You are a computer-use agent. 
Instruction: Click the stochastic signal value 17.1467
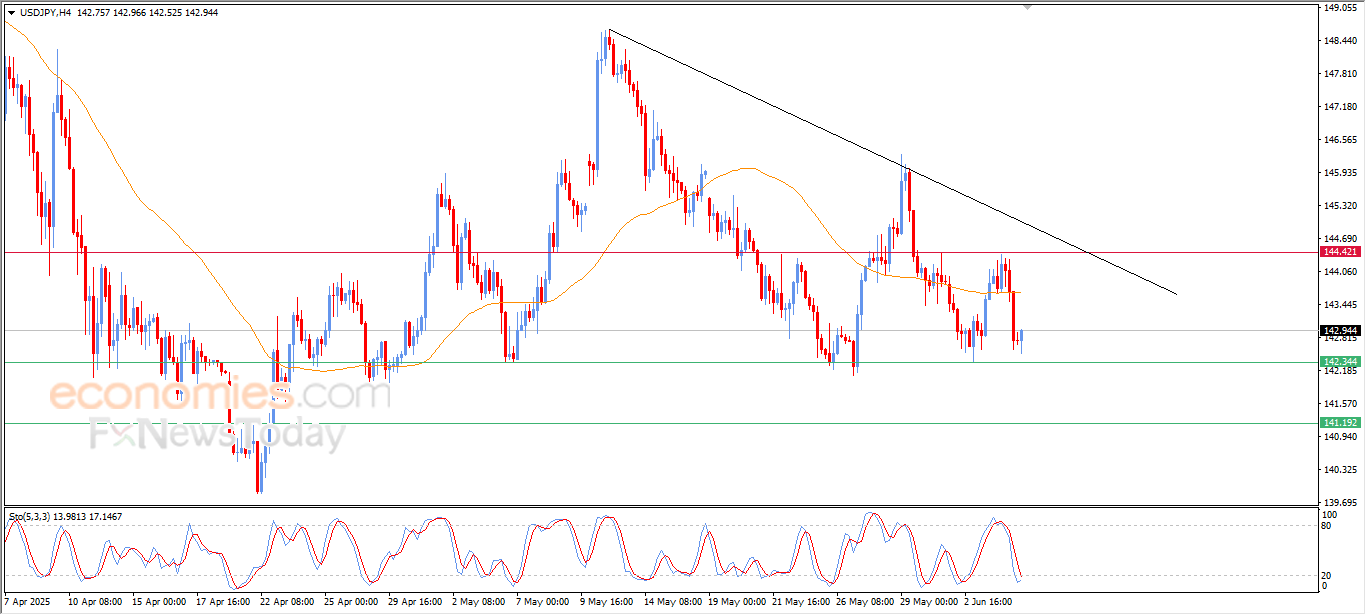pos(105,516)
